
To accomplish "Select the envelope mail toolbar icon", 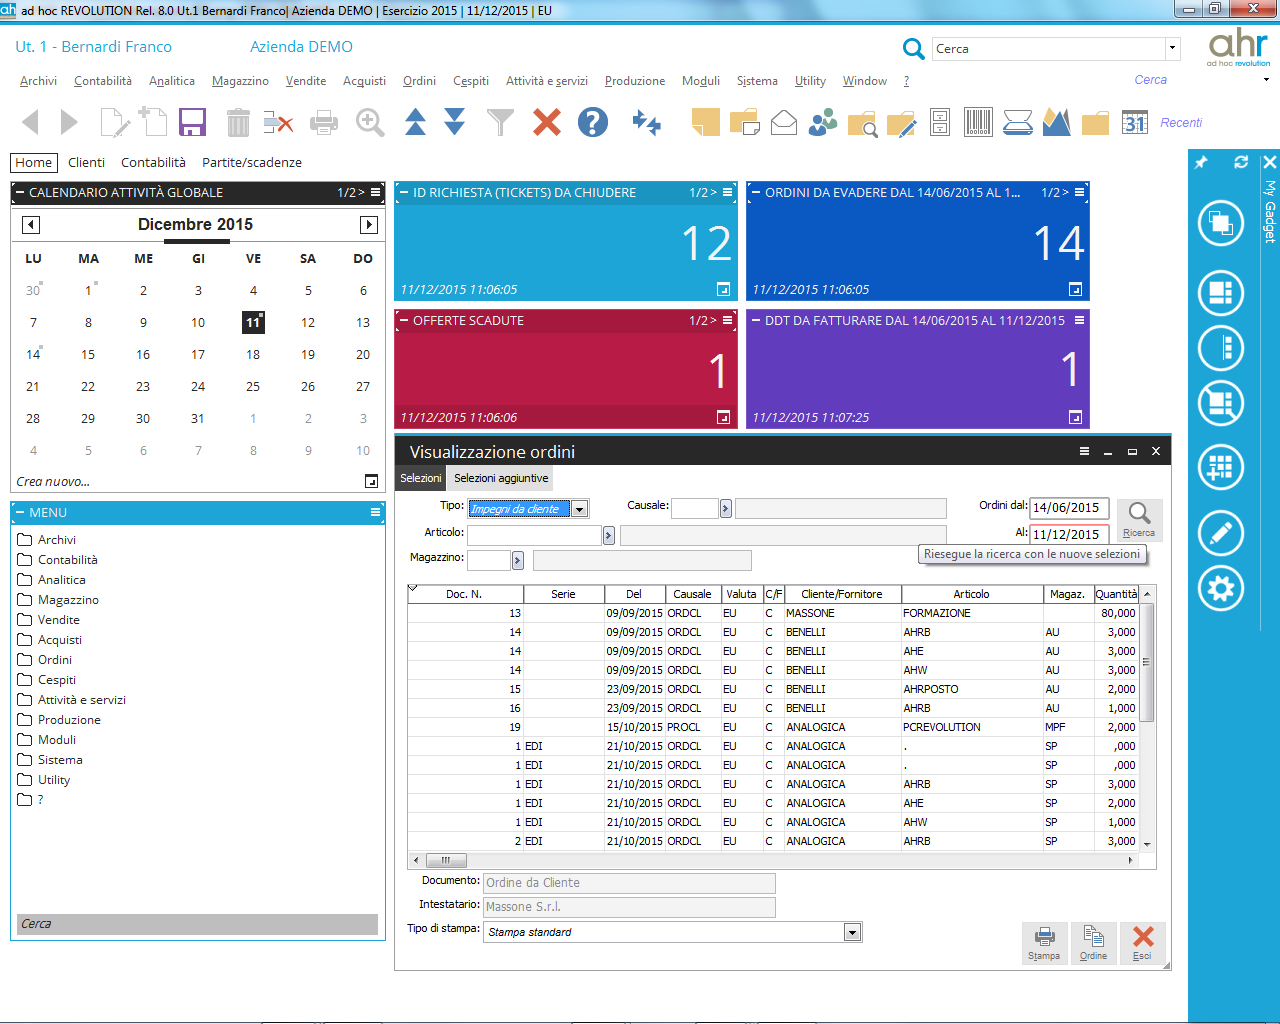I will (783, 122).
